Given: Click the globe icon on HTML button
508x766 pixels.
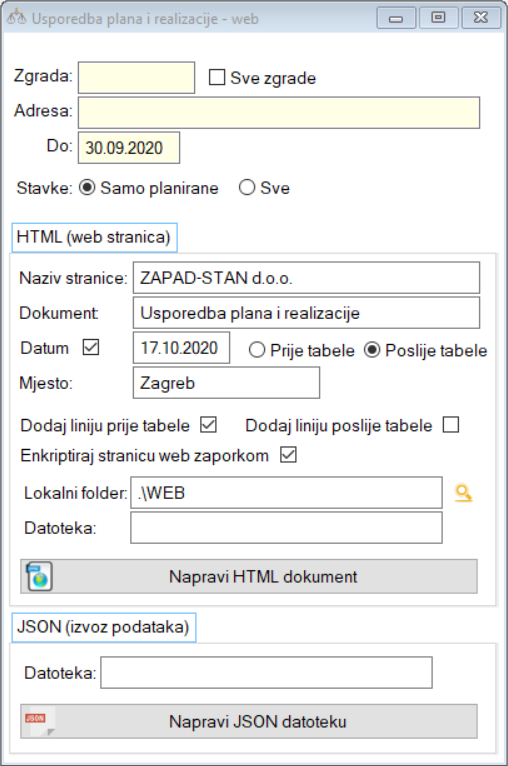Looking at the screenshot, I should [x=40, y=577].
